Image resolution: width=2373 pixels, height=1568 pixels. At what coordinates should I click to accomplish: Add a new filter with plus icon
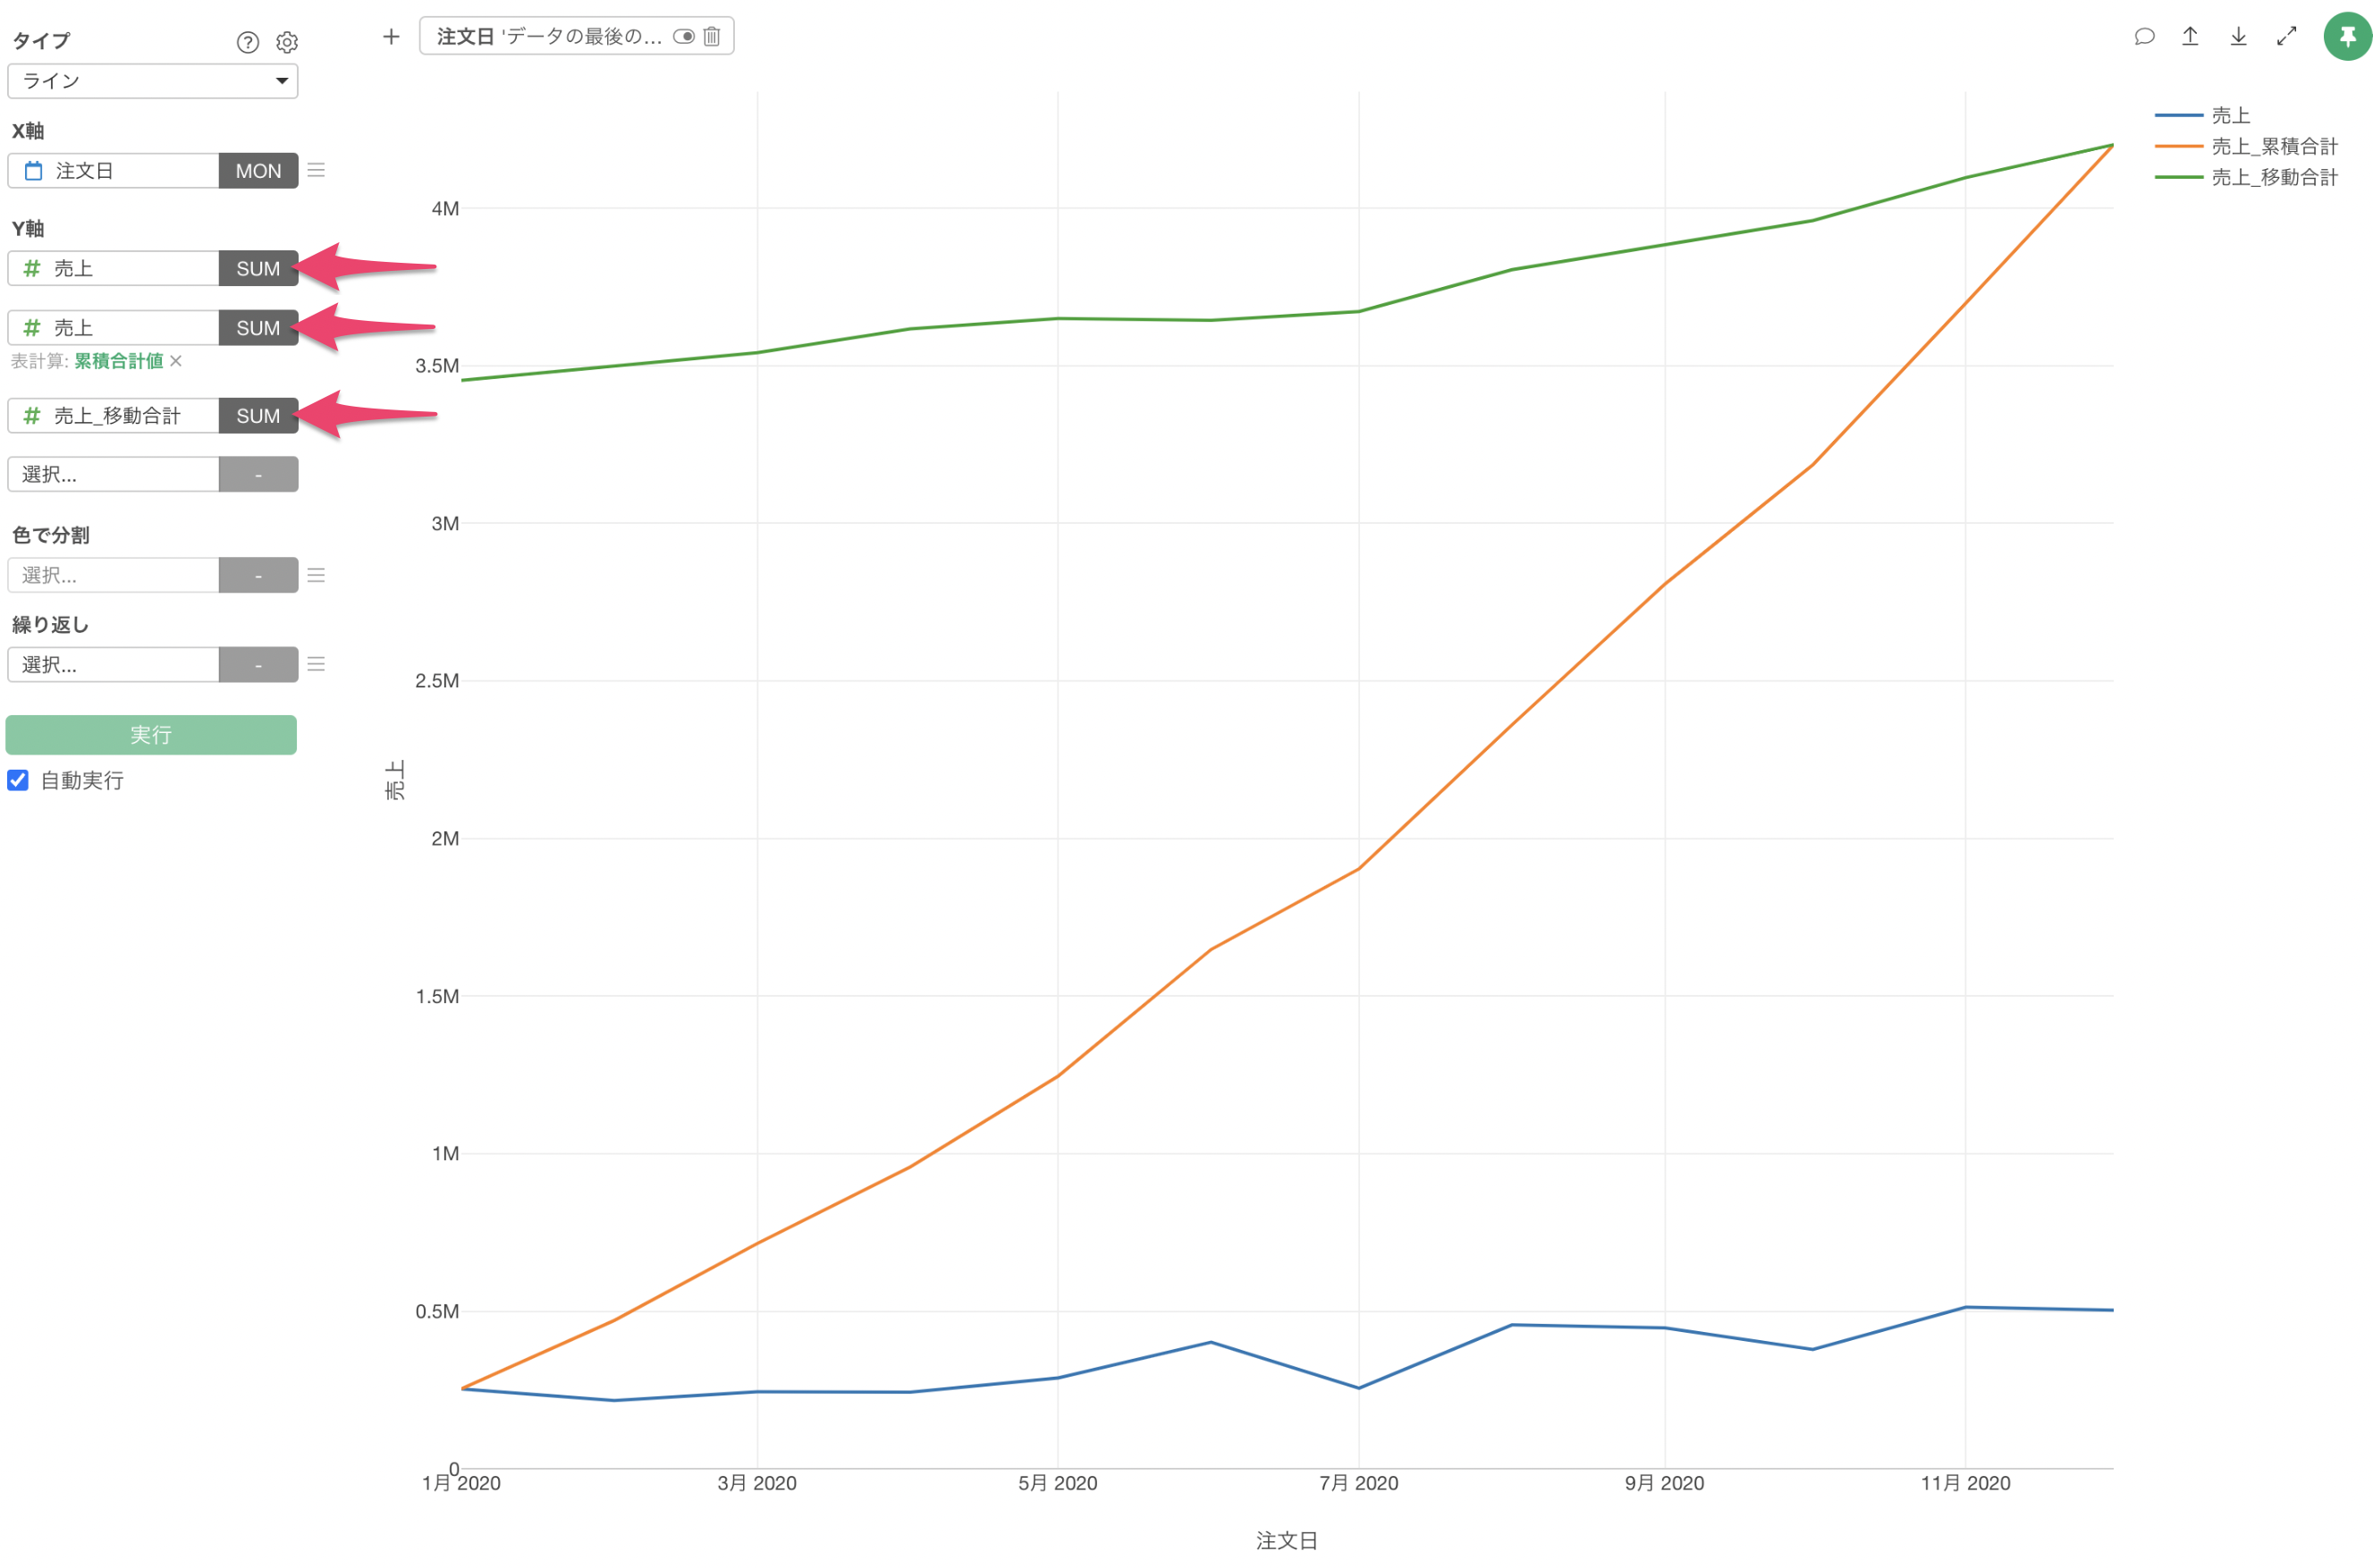point(391,37)
